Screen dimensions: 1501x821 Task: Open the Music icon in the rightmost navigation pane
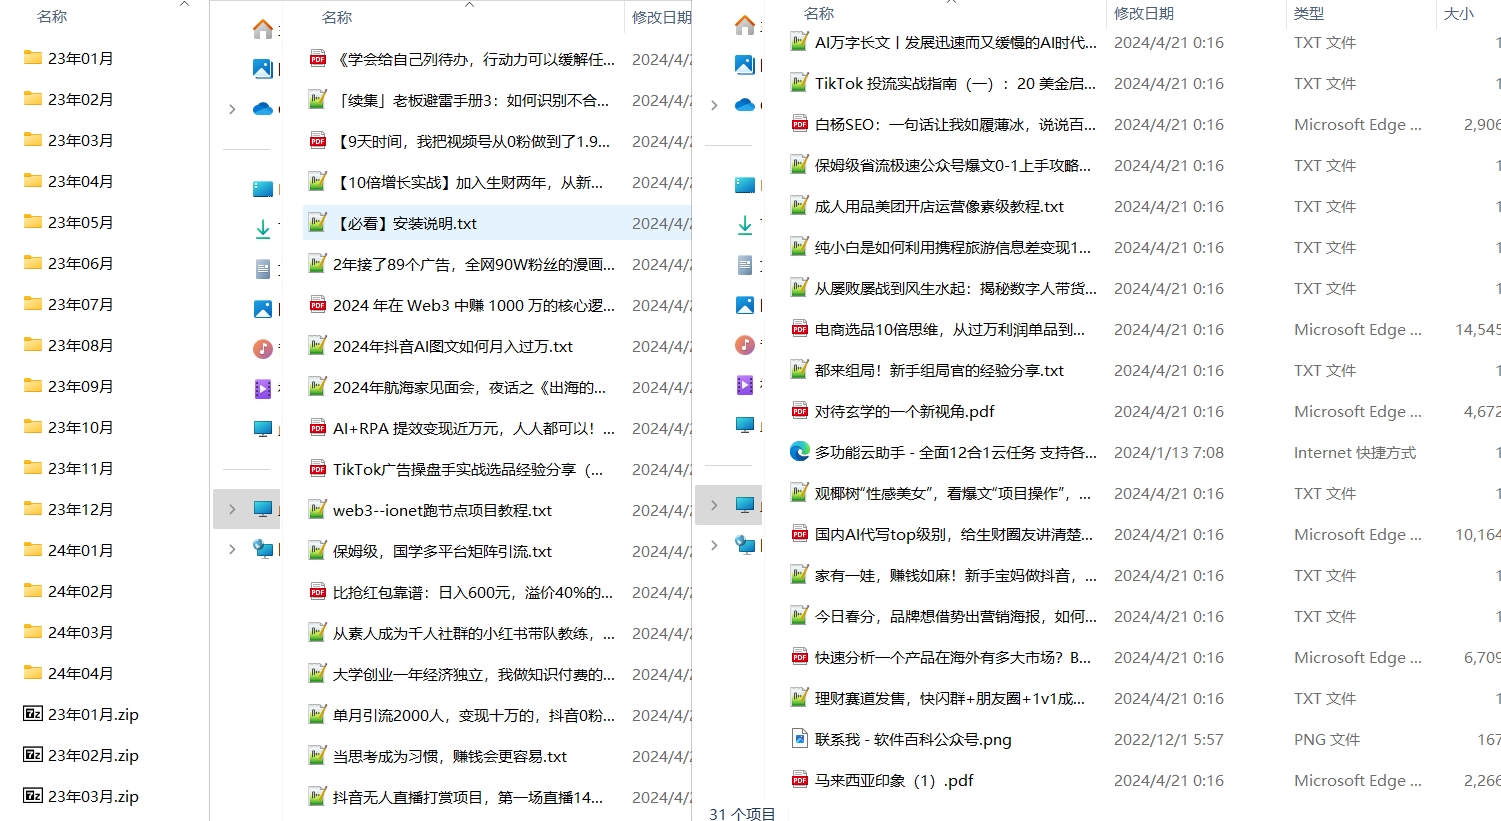tap(745, 345)
